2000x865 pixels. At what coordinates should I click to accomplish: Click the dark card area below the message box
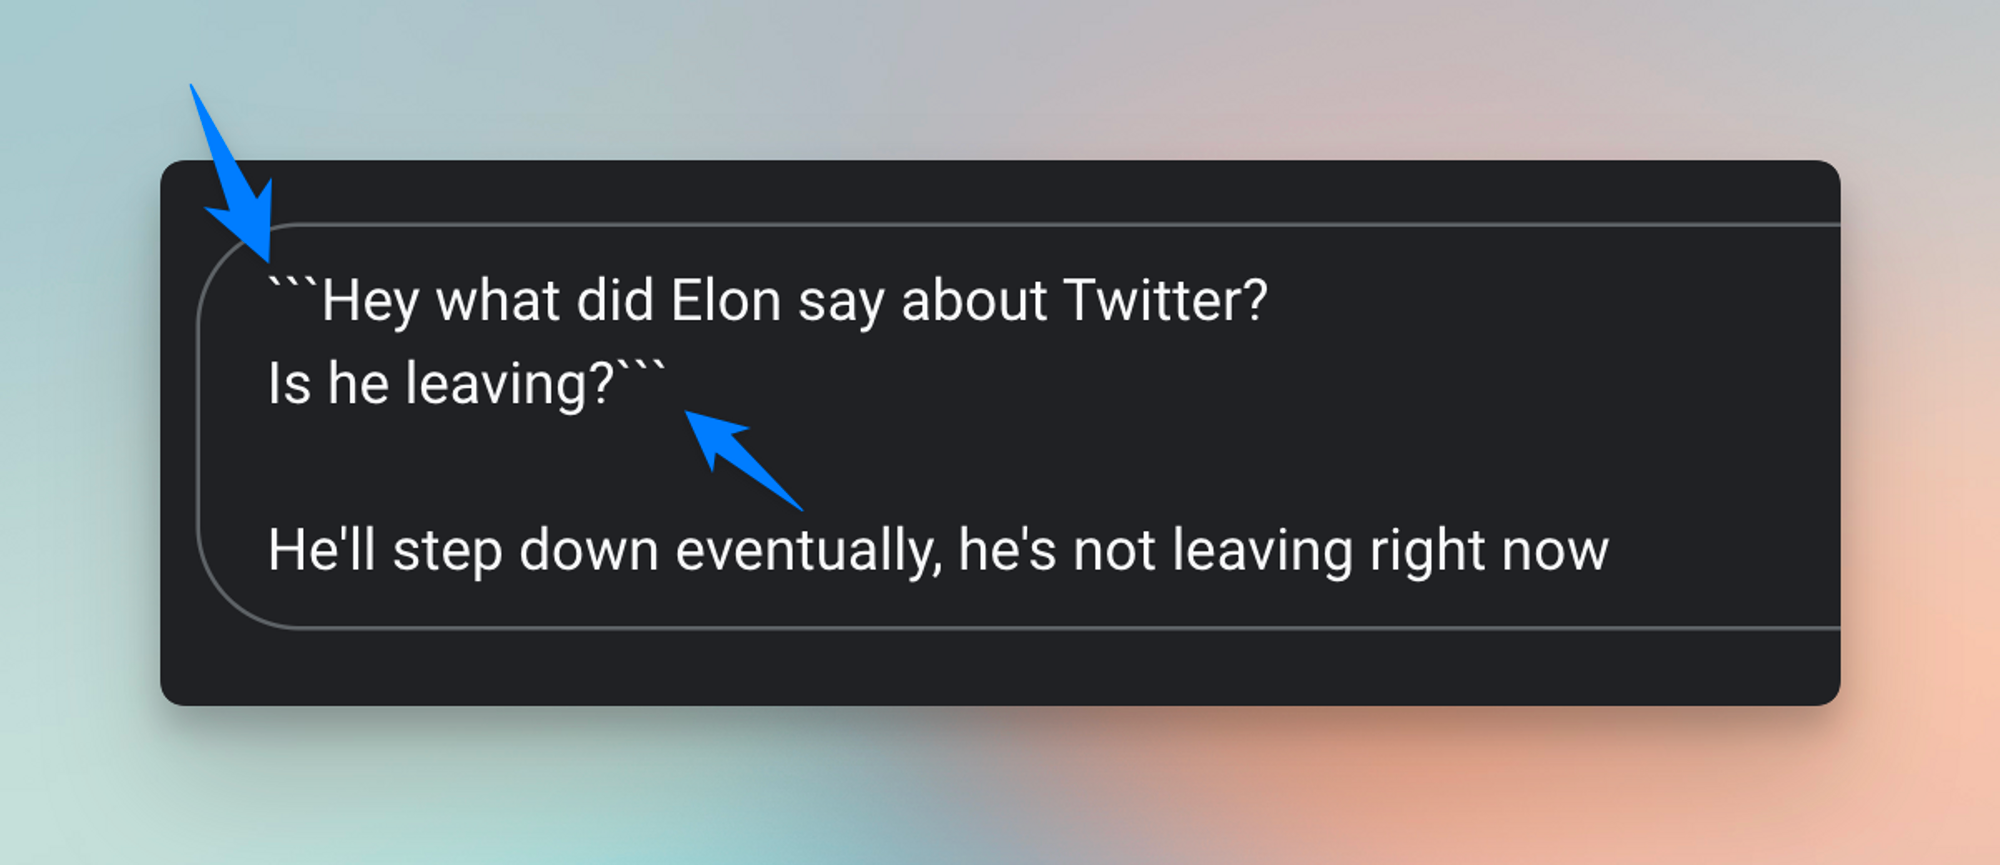pyautogui.click(x=1000, y=668)
